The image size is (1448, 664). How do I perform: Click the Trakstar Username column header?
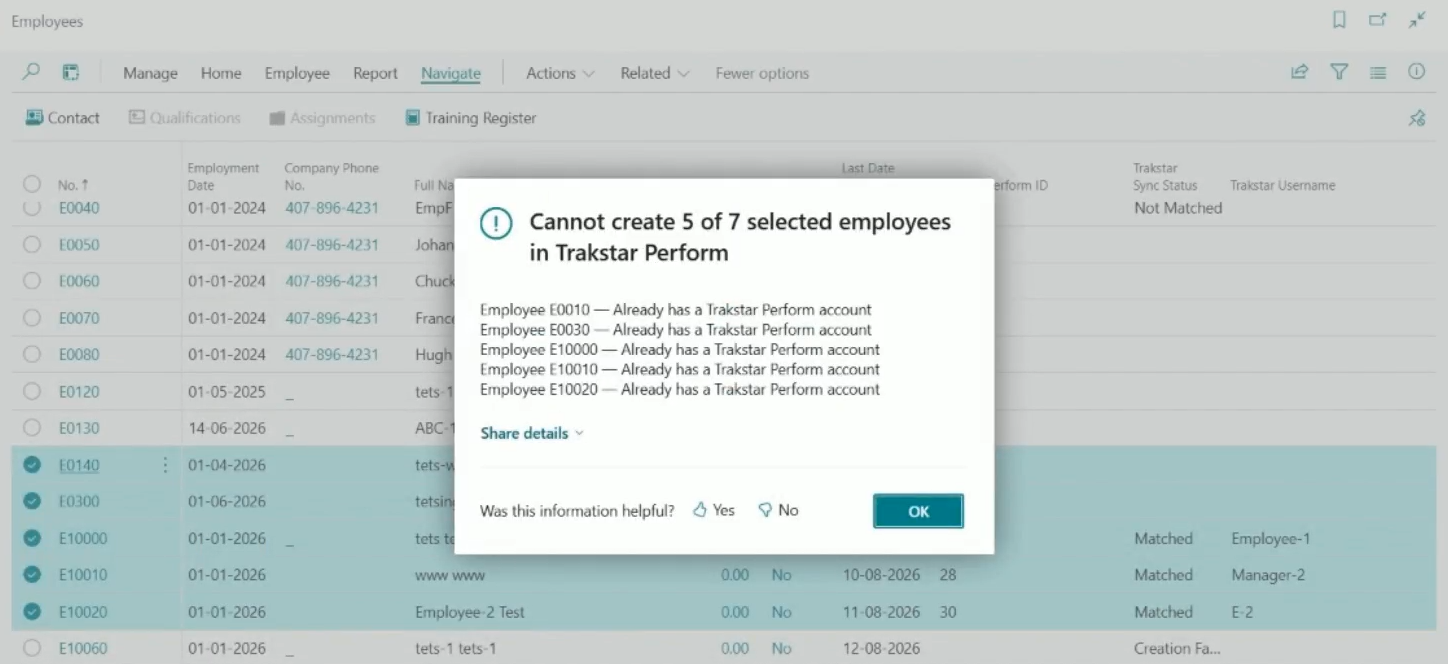pyautogui.click(x=1282, y=185)
